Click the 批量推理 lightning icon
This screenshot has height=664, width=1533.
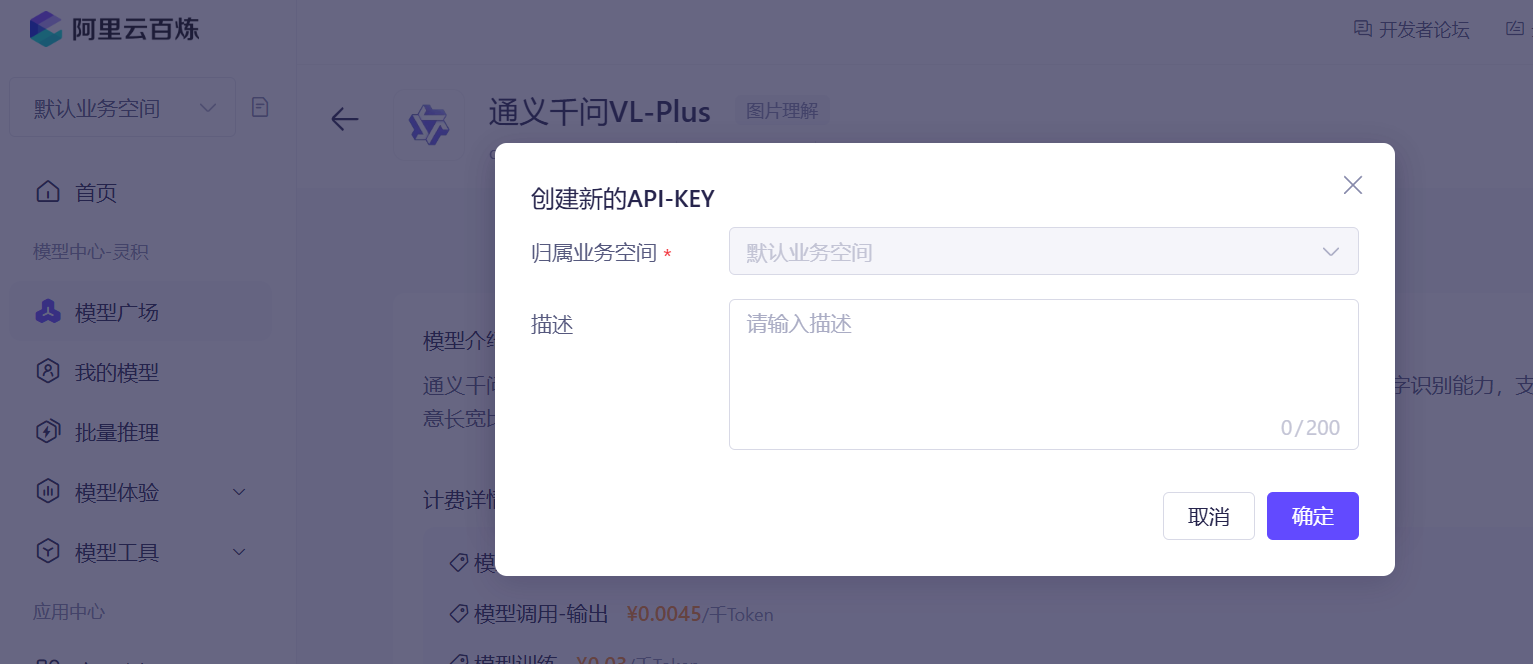47,432
